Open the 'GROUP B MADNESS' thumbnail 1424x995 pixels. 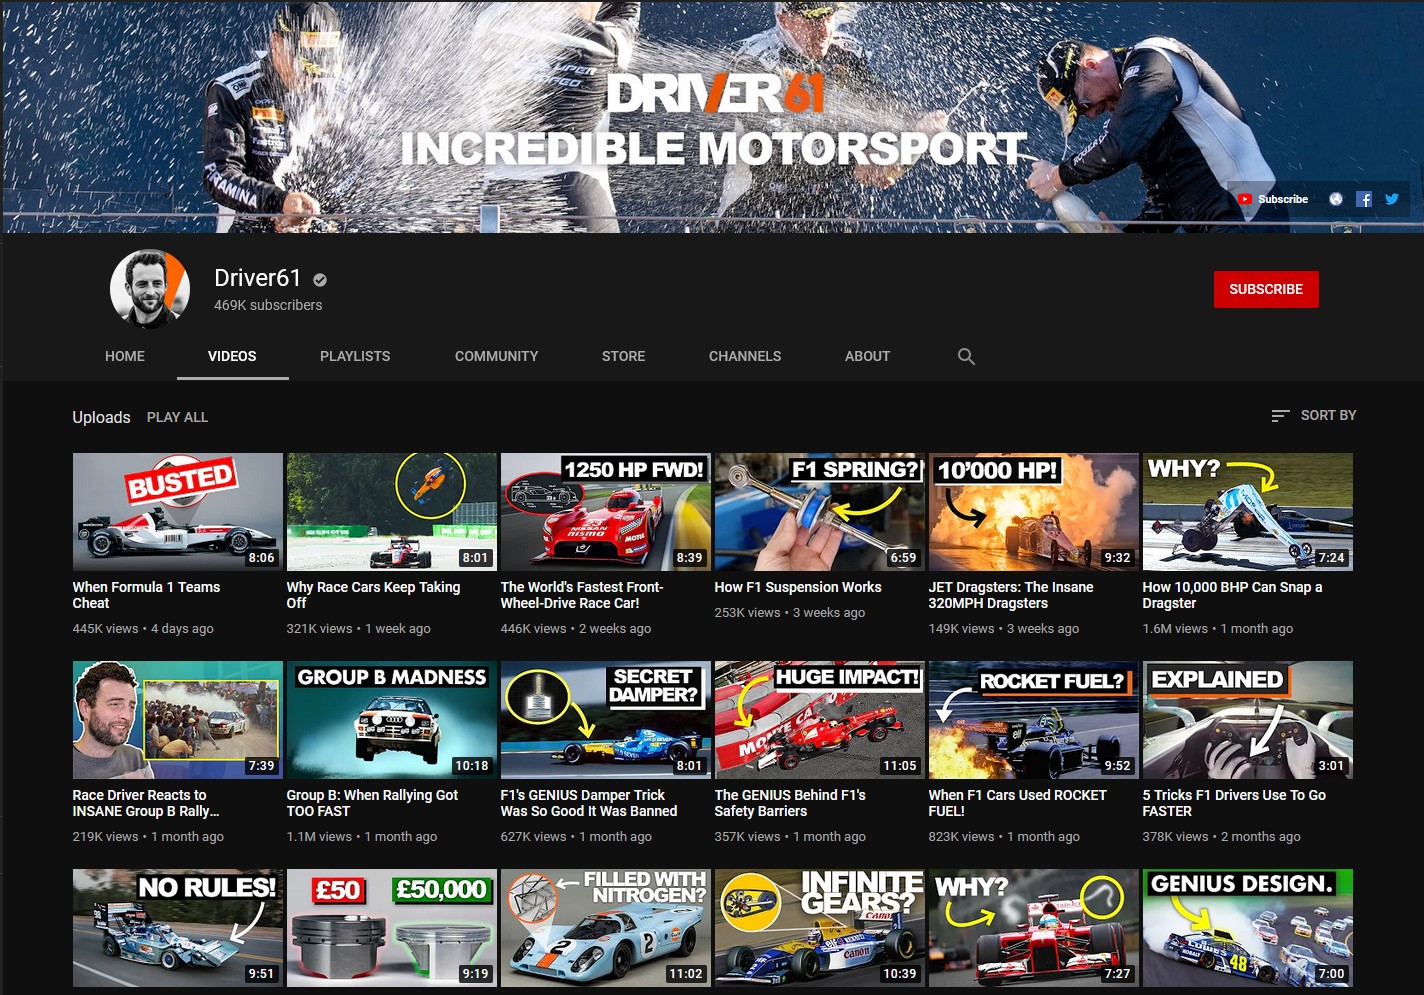391,720
